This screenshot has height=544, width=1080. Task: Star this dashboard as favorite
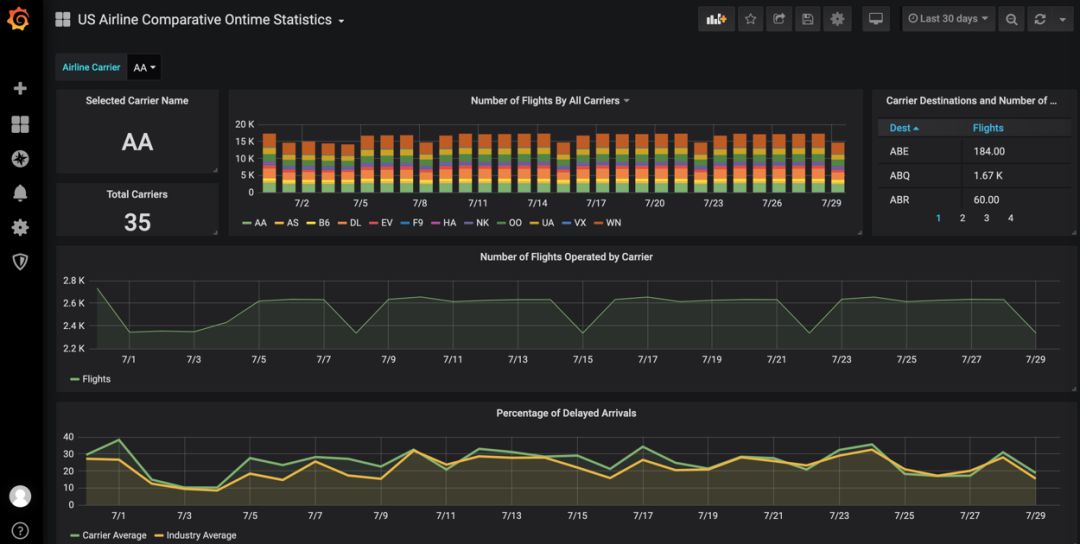coord(751,19)
